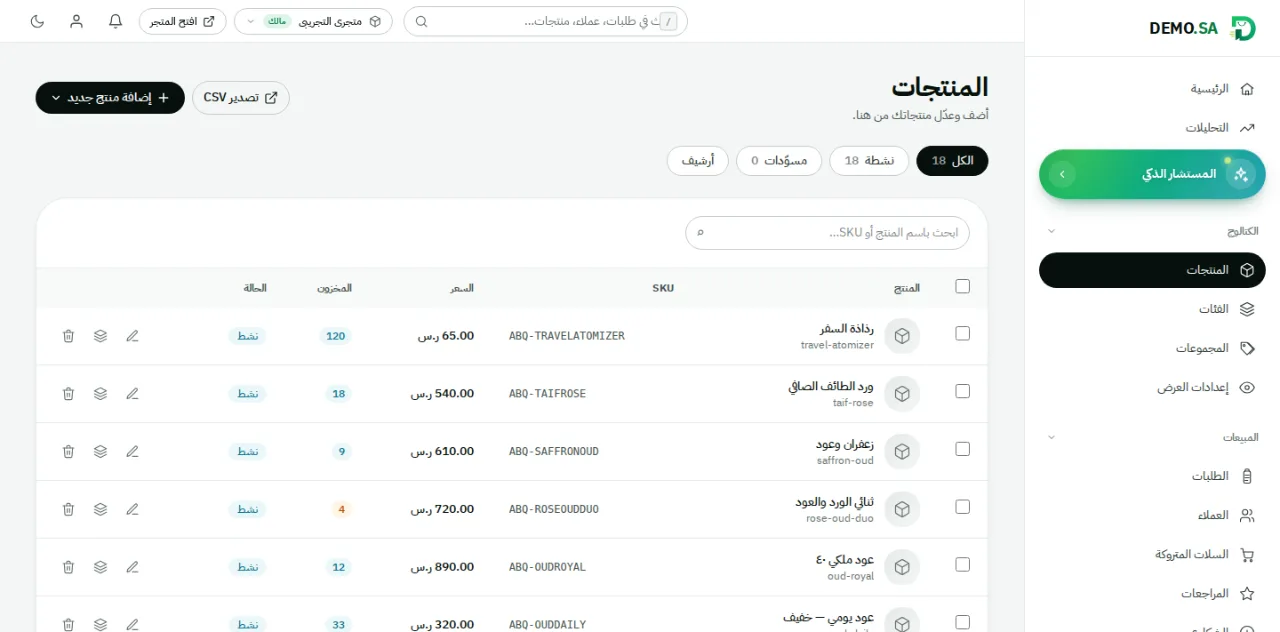Check the زعفران وعود row checkbox

(x=963, y=449)
